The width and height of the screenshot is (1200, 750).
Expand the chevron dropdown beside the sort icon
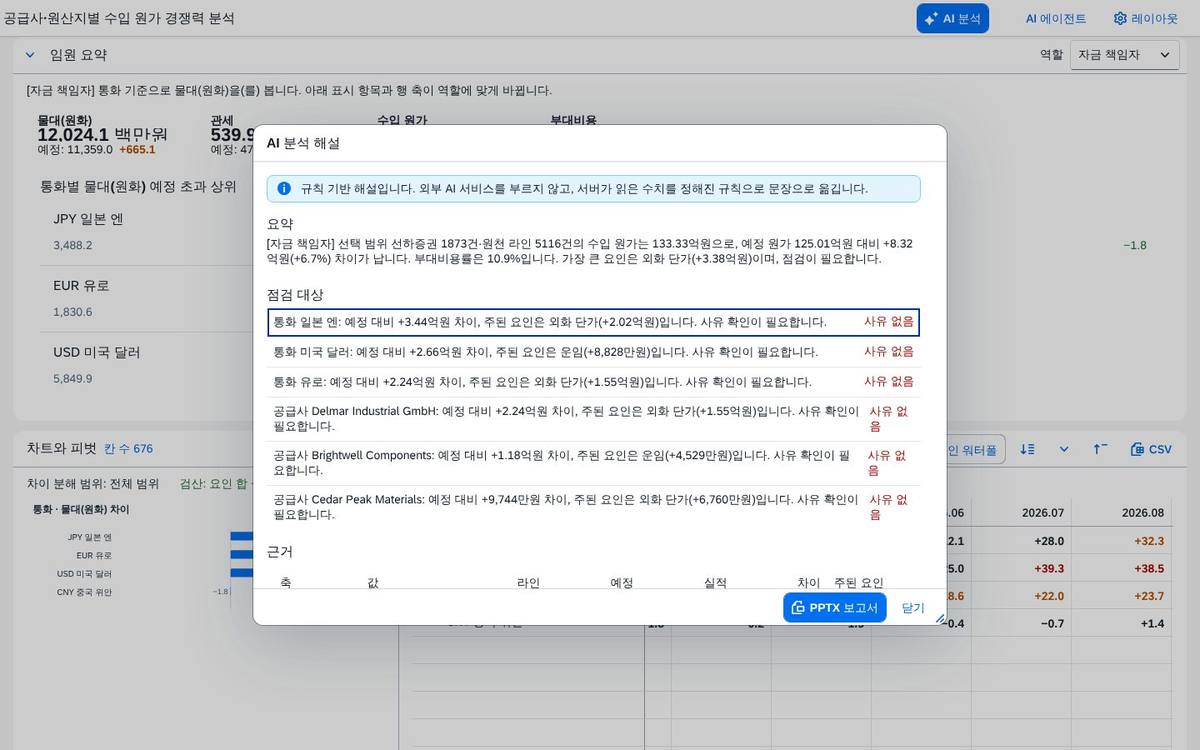tap(1063, 449)
